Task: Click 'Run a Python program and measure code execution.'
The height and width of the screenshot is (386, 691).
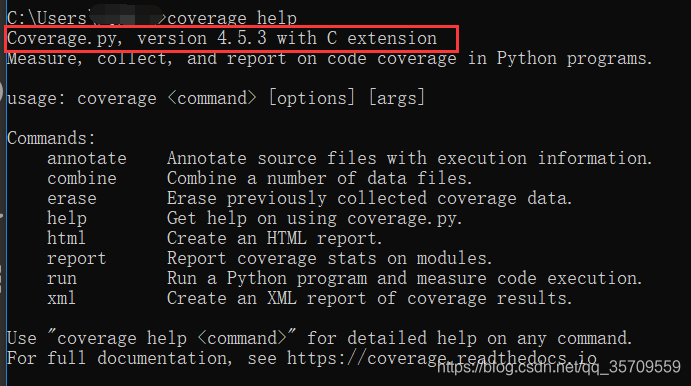Action: 405,278
